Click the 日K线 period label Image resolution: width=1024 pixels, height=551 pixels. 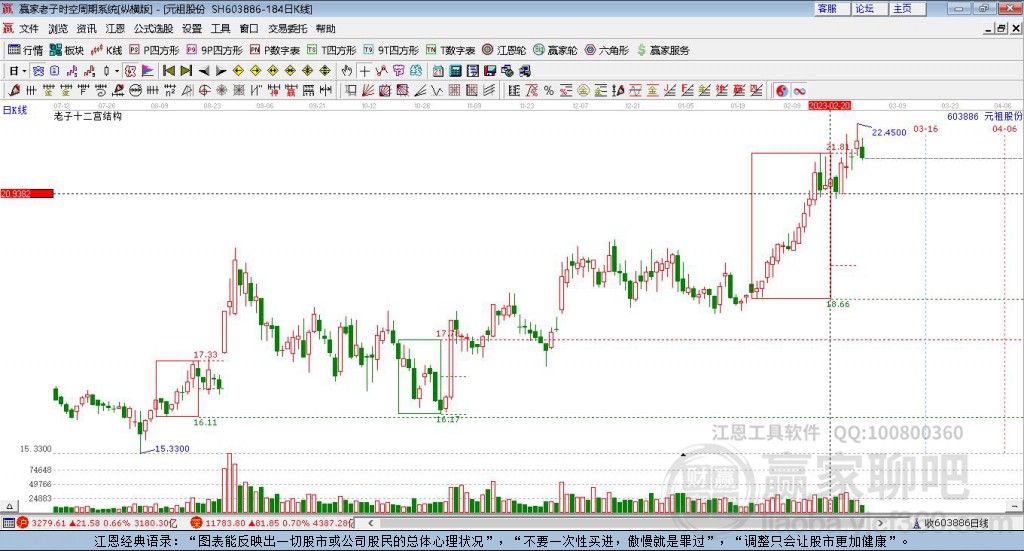[x=14, y=110]
